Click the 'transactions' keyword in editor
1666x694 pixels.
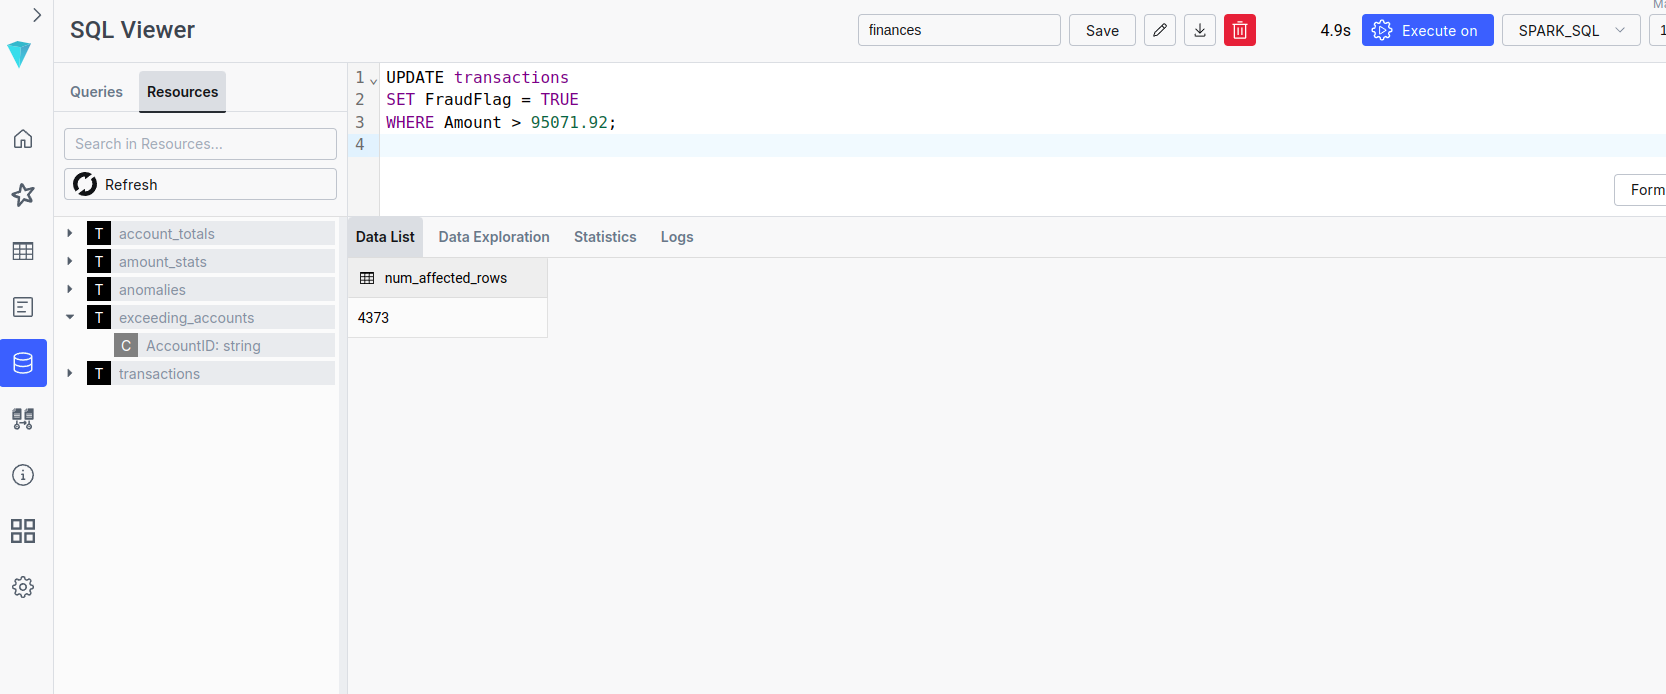[x=511, y=77]
